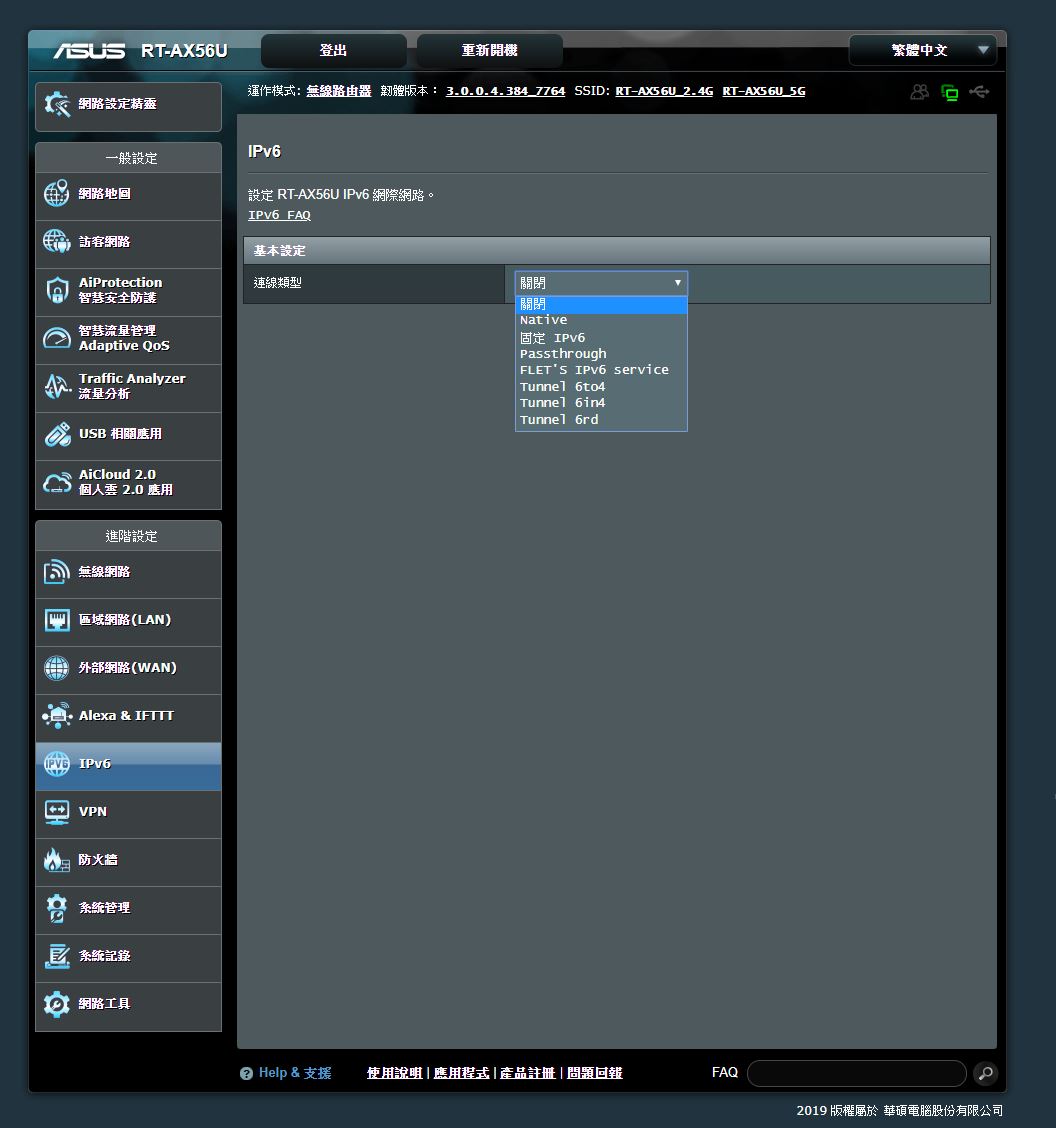
Task: Open AiProtection shield lock icon
Action: (57, 290)
